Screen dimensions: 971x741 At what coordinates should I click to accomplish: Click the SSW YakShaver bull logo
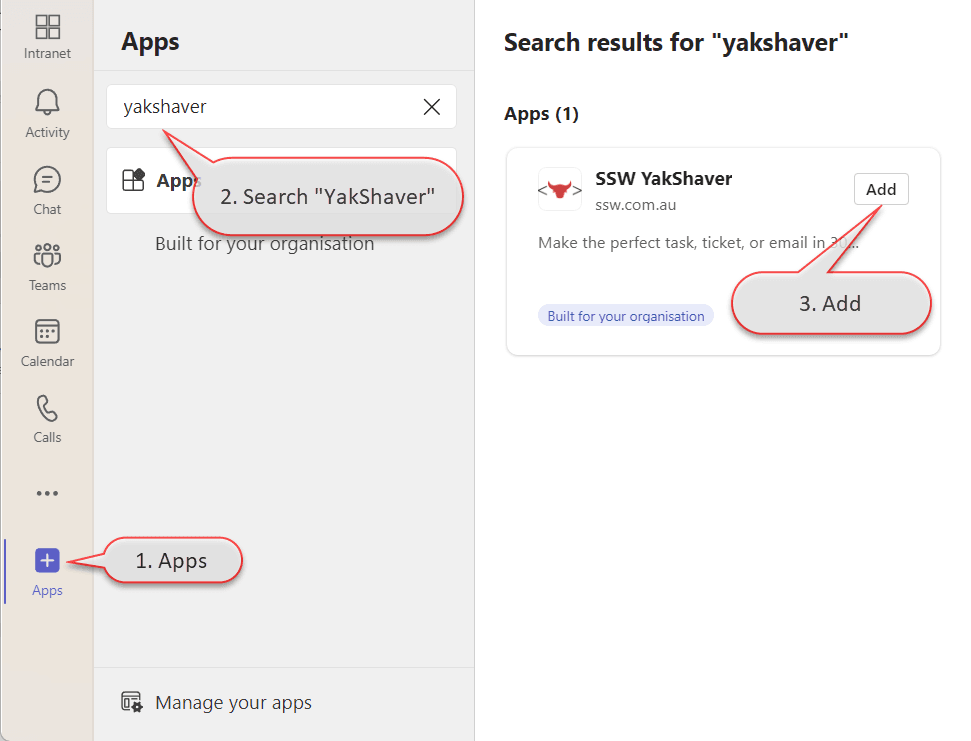559,189
